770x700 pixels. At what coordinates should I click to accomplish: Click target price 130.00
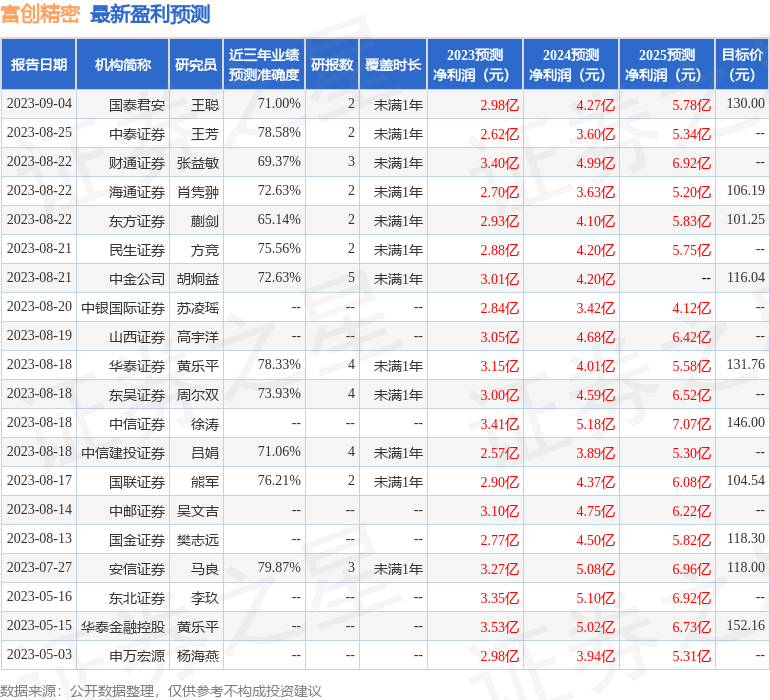point(745,104)
